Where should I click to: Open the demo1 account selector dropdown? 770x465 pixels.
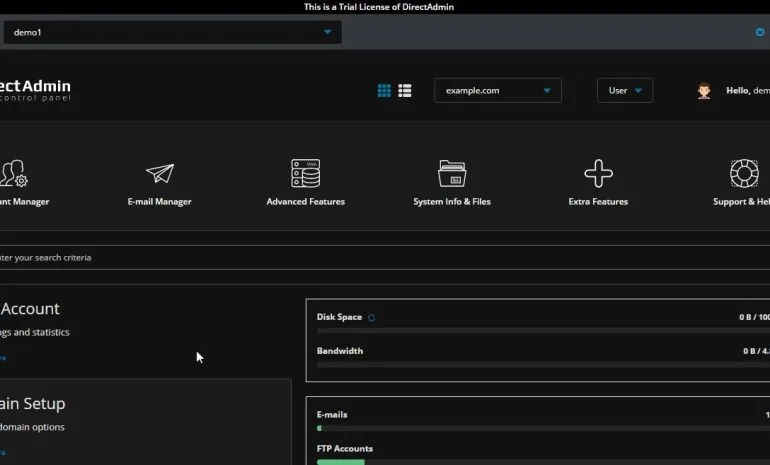tap(172, 32)
